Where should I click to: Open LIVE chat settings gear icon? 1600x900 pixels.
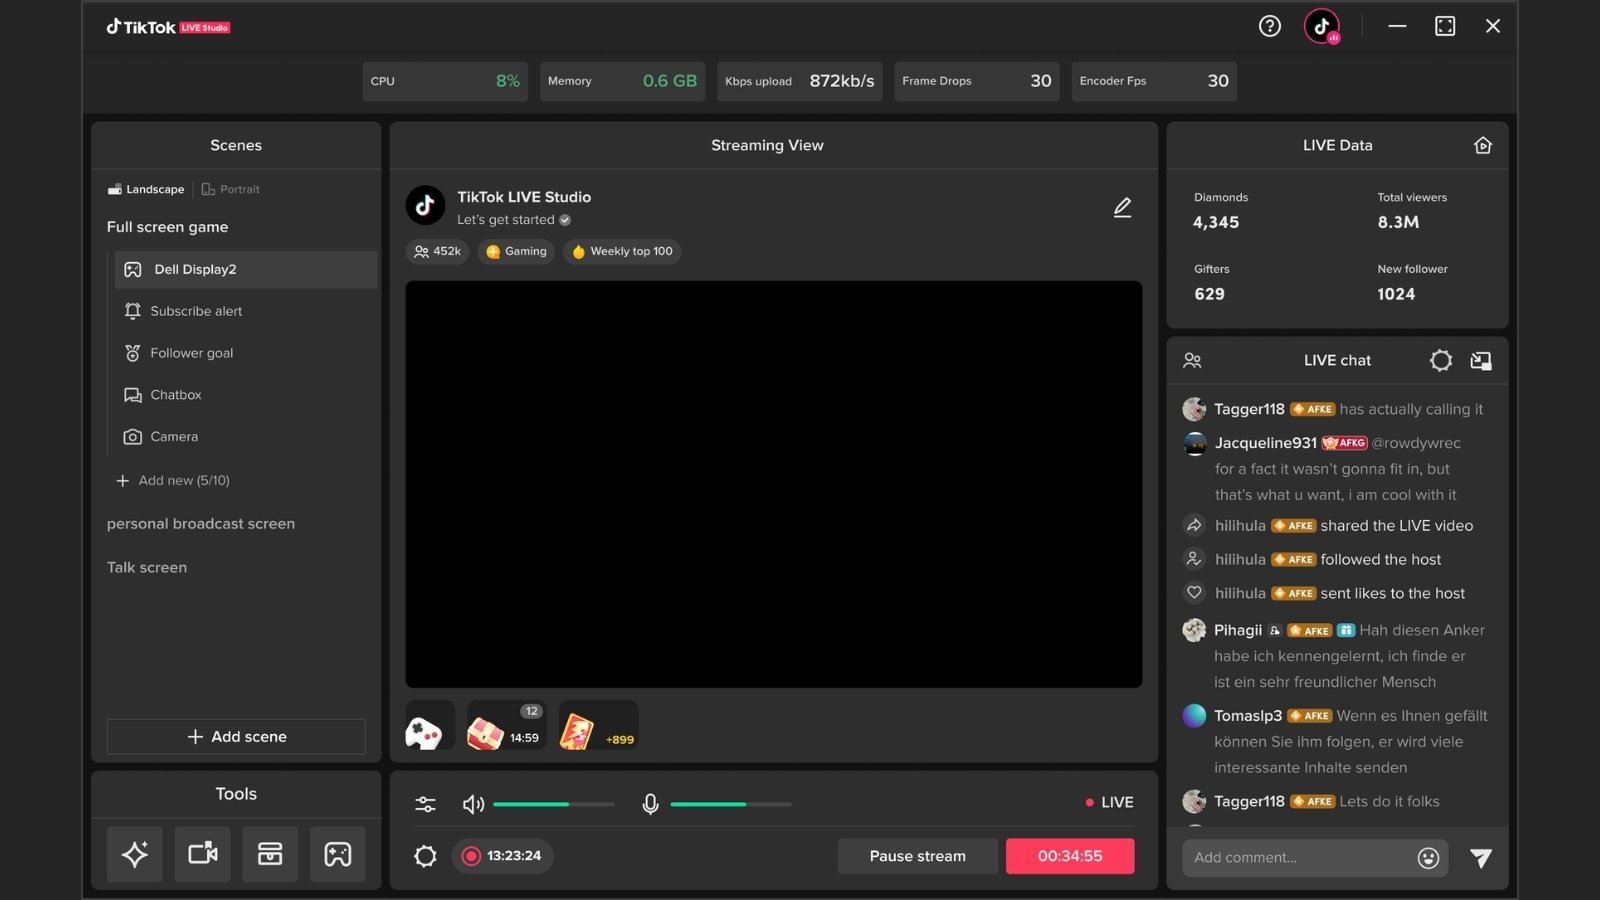pyautogui.click(x=1441, y=360)
